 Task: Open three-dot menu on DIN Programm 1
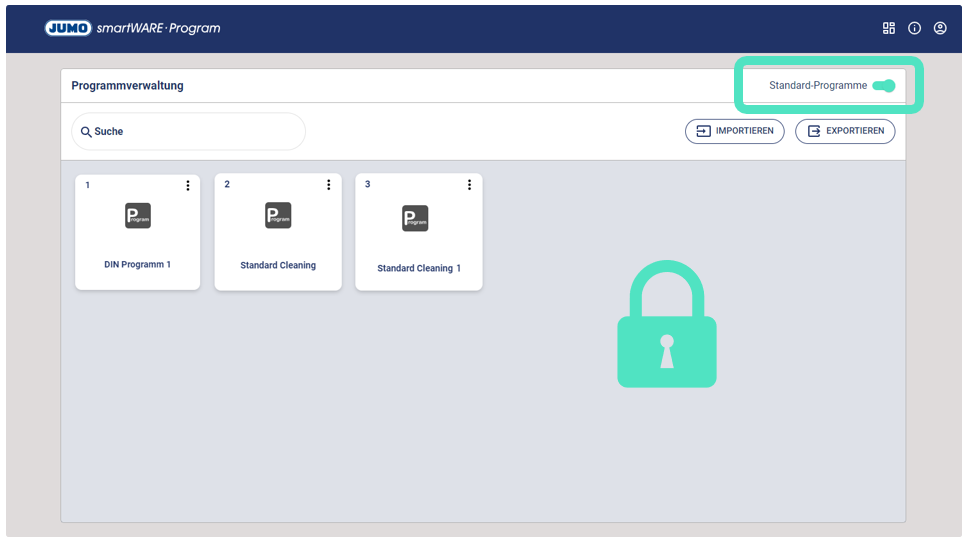point(188,185)
